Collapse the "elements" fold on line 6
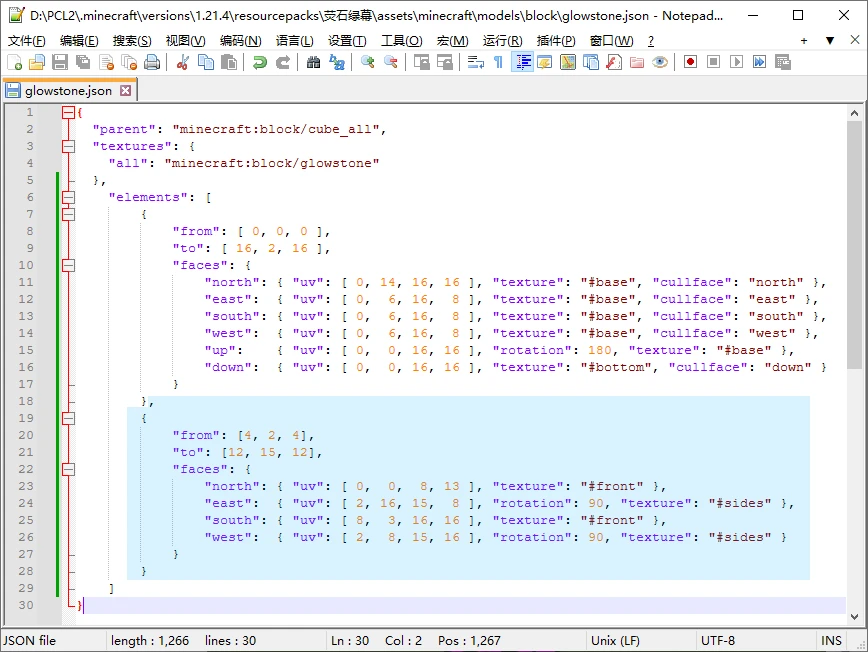The height and width of the screenshot is (652, 868). (x=68, y=197)
